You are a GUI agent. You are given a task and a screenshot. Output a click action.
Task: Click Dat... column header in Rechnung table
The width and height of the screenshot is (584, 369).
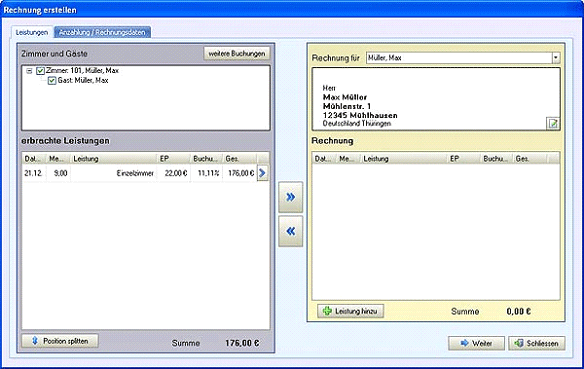point(324,159)
